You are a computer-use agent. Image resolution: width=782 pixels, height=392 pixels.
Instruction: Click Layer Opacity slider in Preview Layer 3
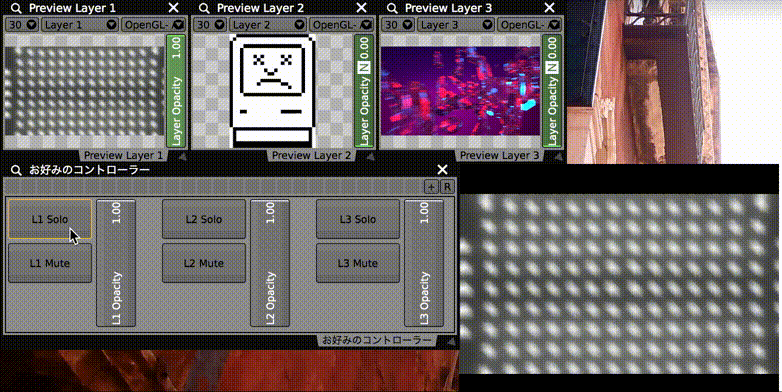[x=552, y=91]
